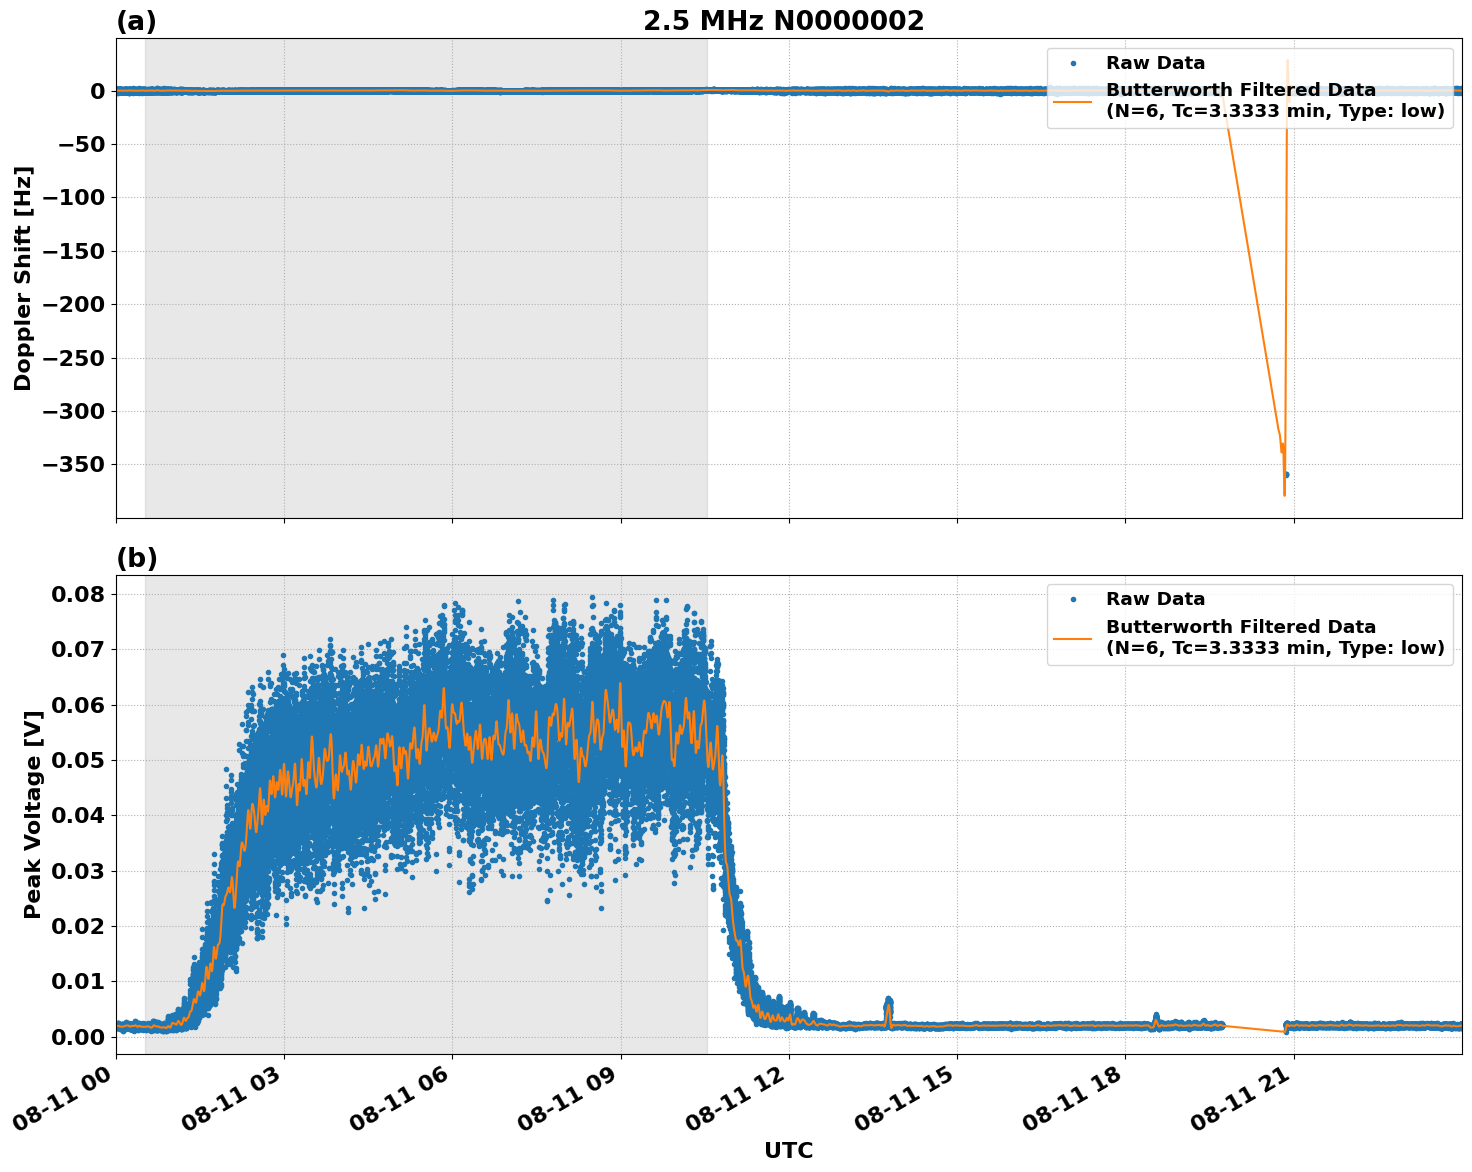Click the UTC axis label
The image size is (1472, 1172).
pyautogui.click(x=789, y=1150)
